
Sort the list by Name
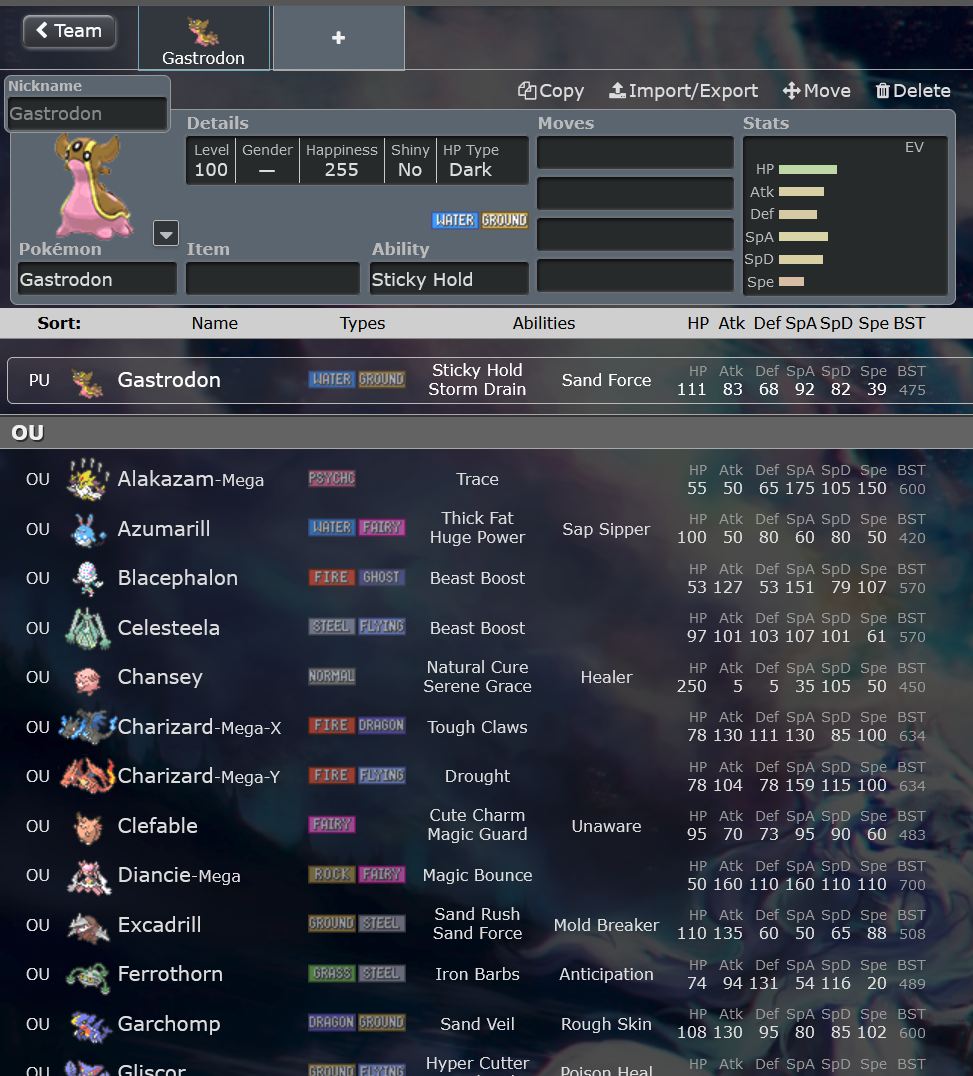[x=215, y=323]
